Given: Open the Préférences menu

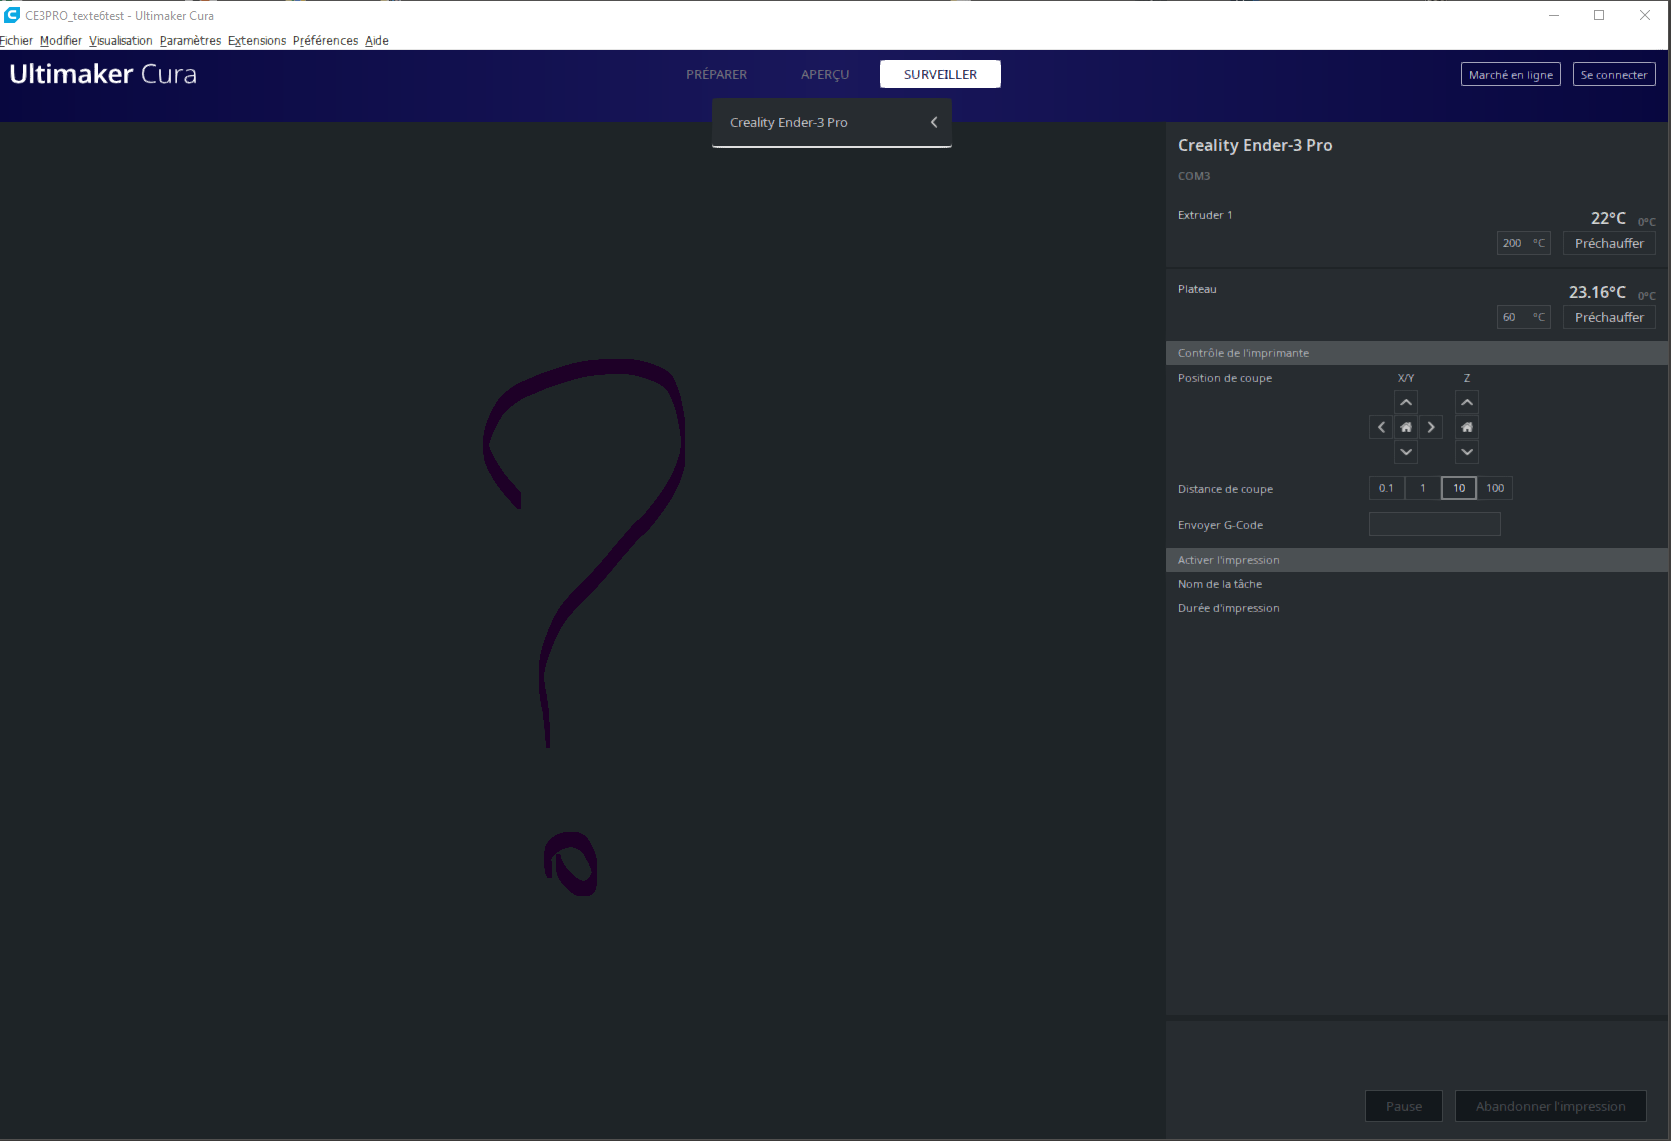Looking at the screenshot, I should click(x=325, y=41).
